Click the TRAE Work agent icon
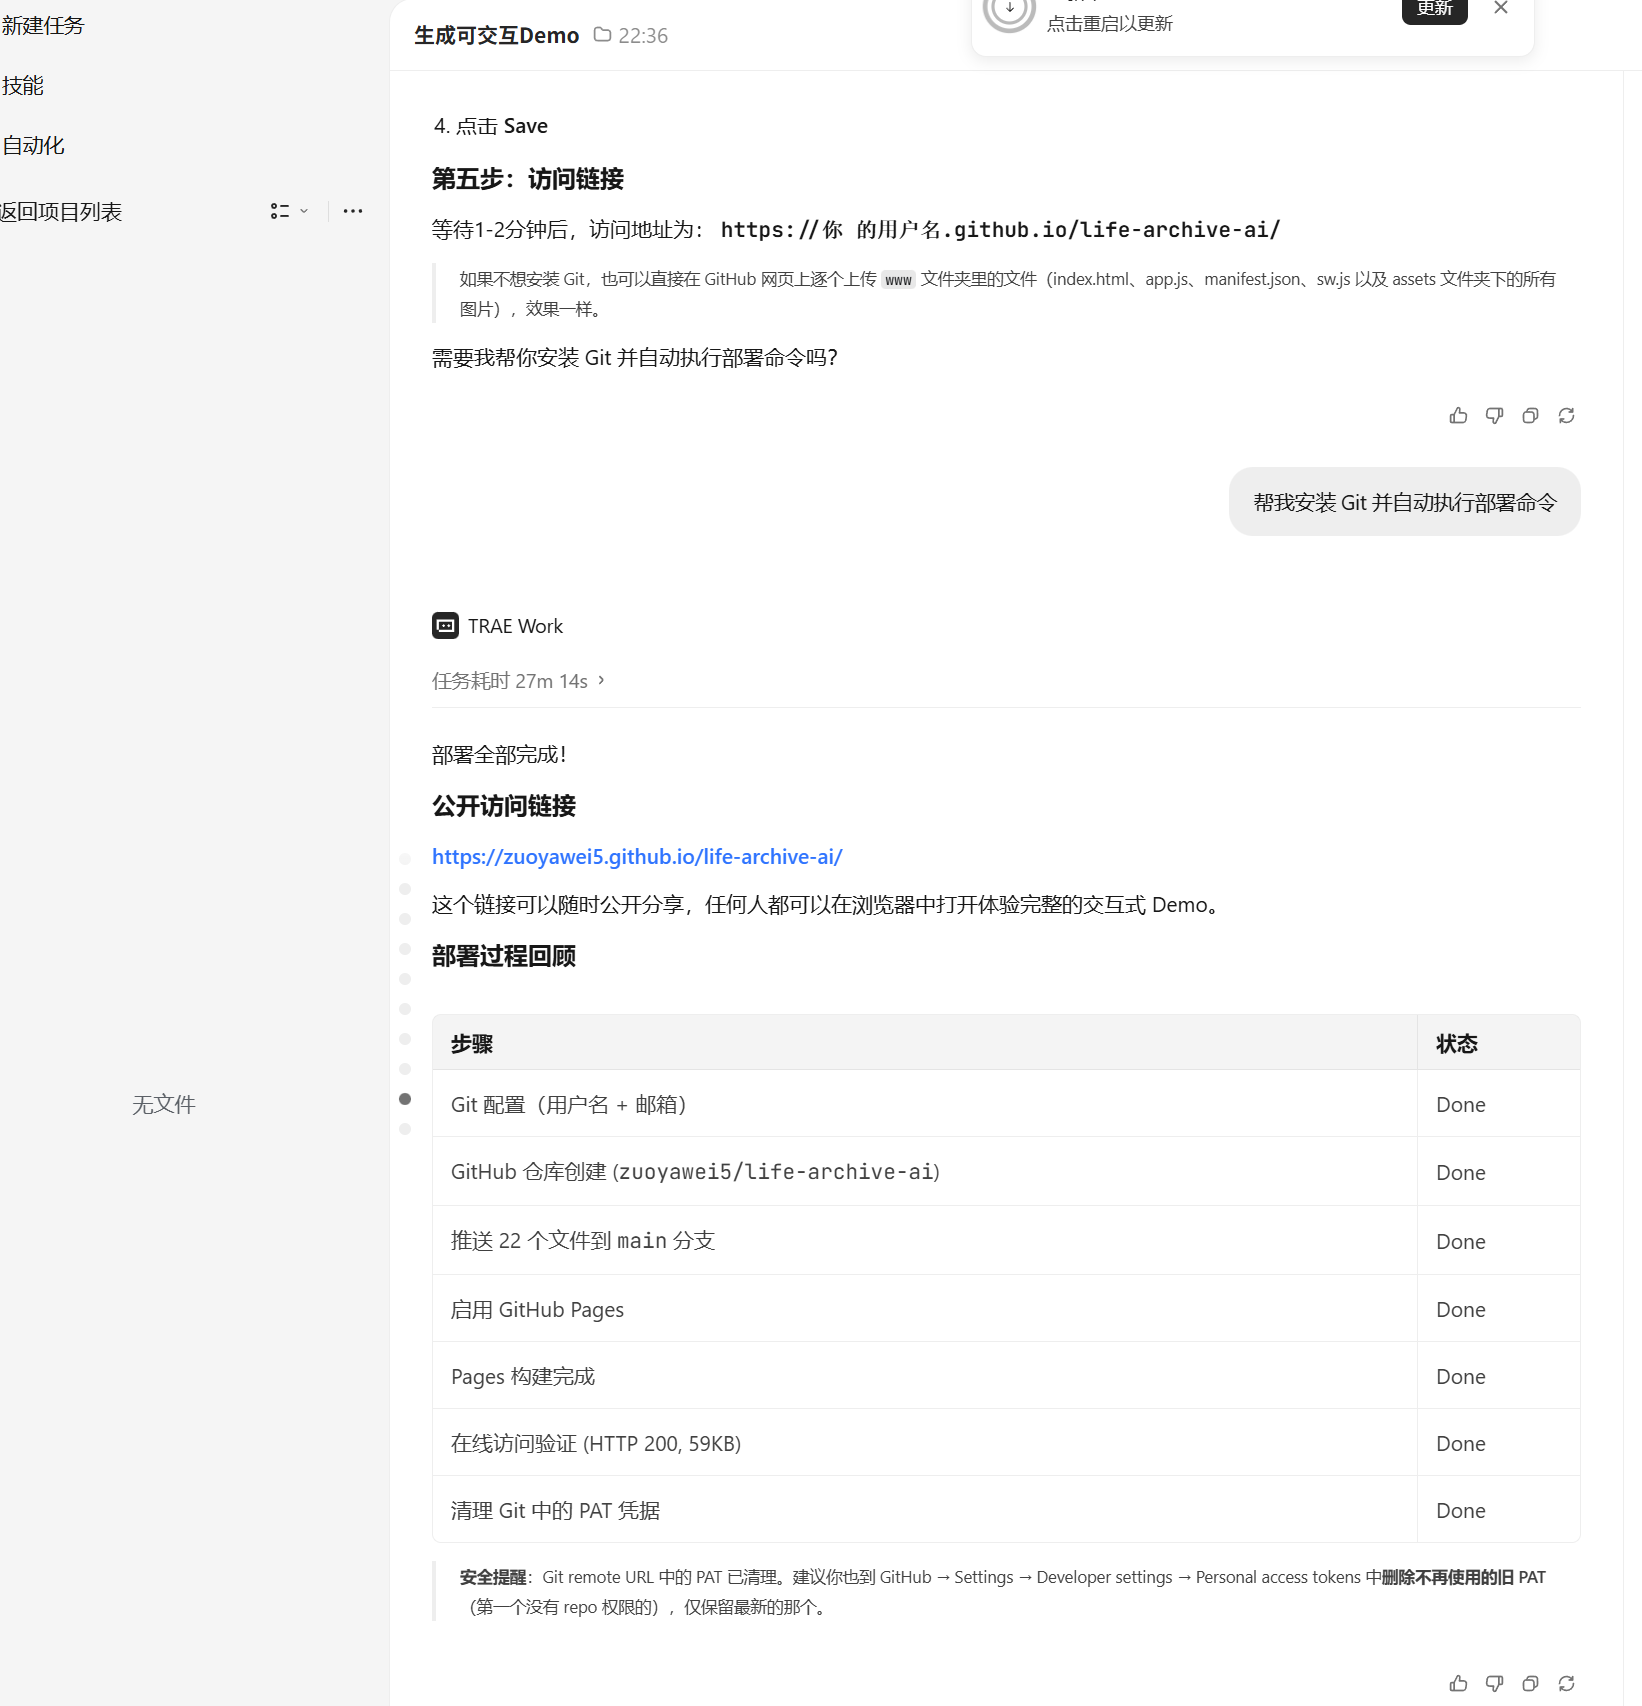1642x1706 pixels. 445,626
